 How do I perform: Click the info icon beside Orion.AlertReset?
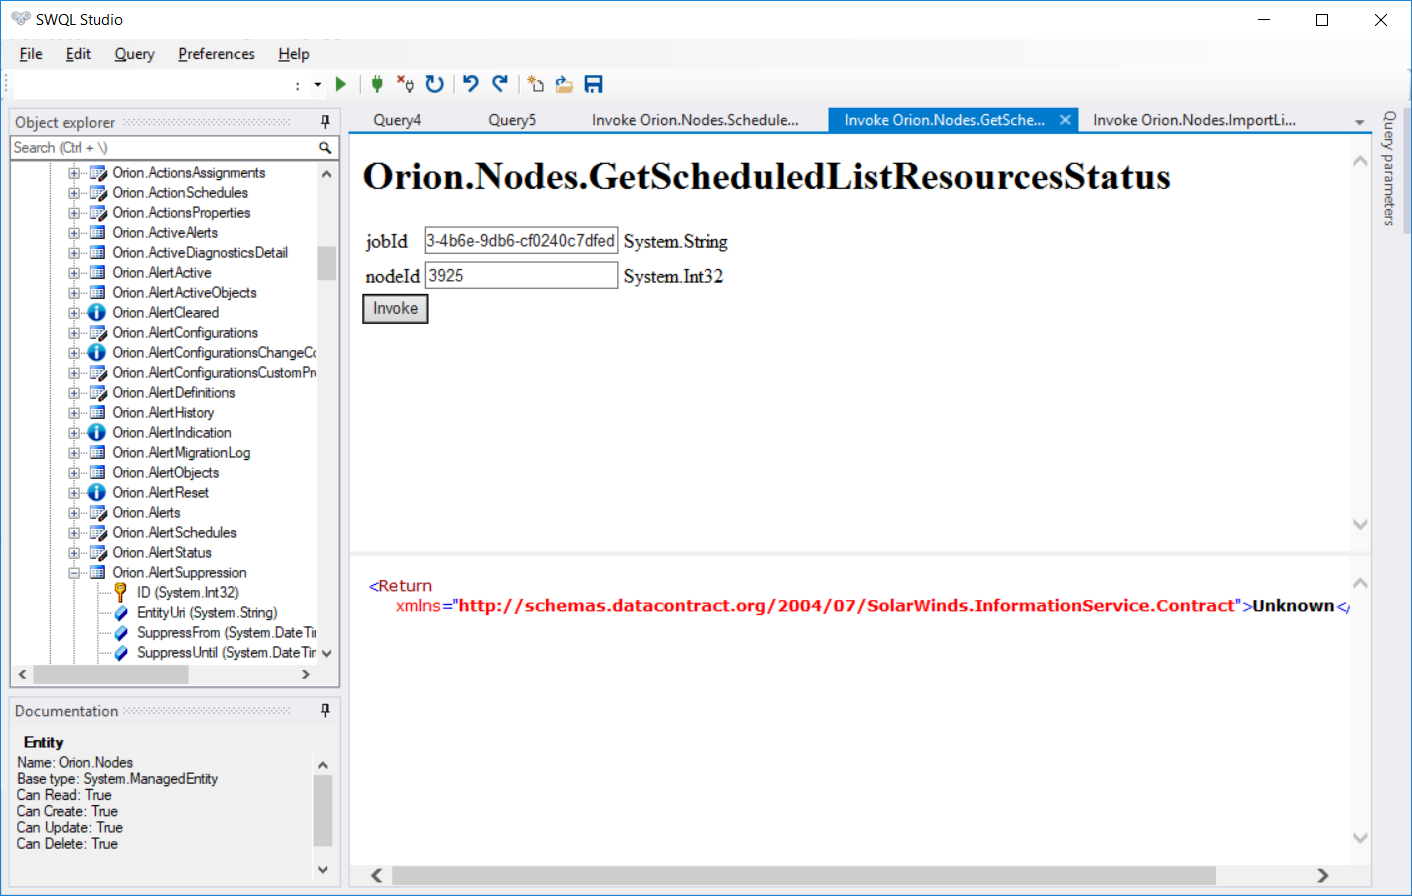(x=97, y=493)
